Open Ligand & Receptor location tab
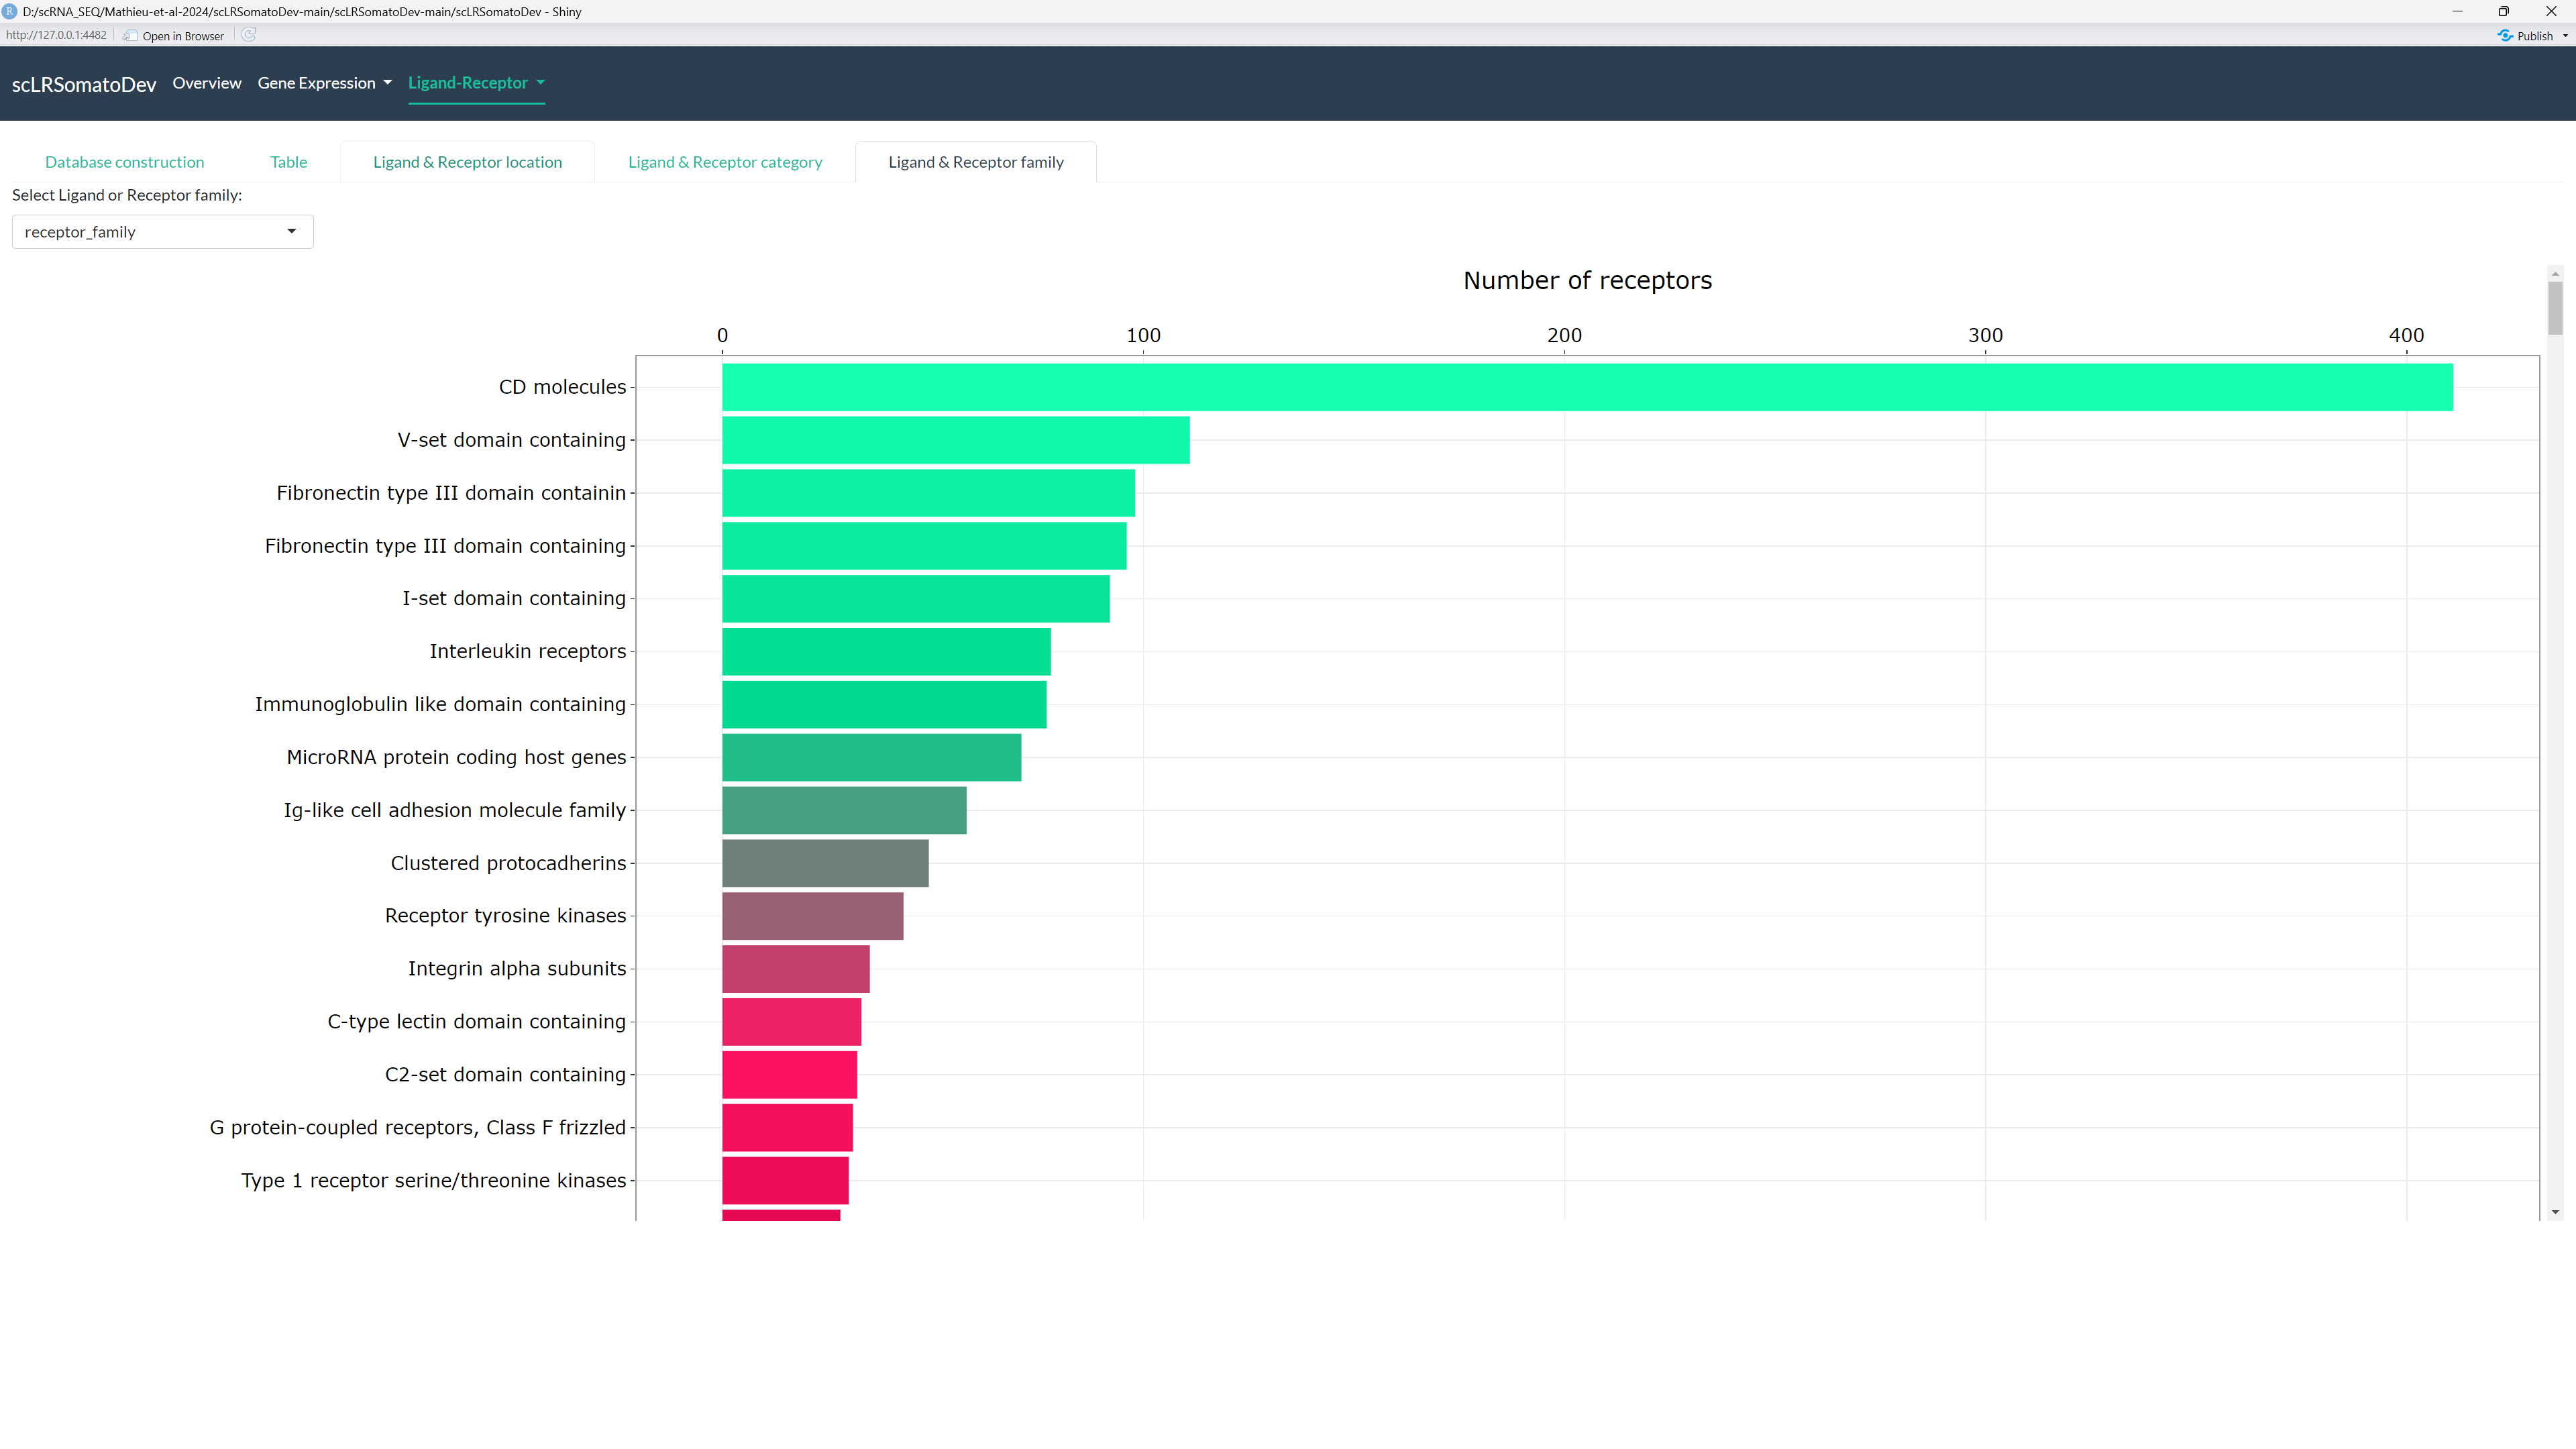The width and height of the screenshot is (2576, 1449). pyautogui.click(x=467, y=162)
